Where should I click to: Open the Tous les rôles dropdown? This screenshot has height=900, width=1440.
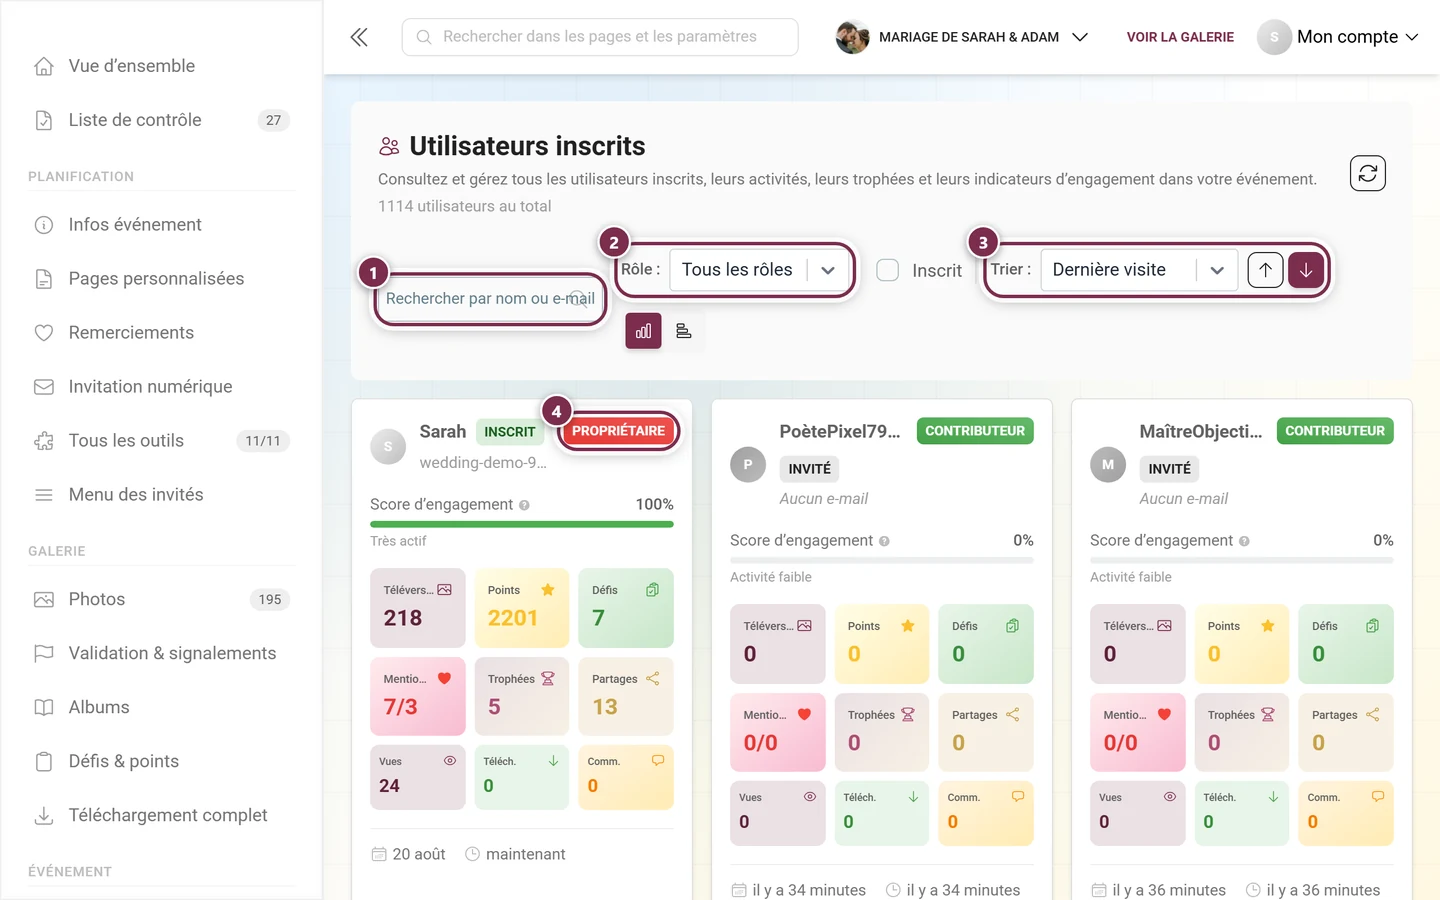pos(760,270)
